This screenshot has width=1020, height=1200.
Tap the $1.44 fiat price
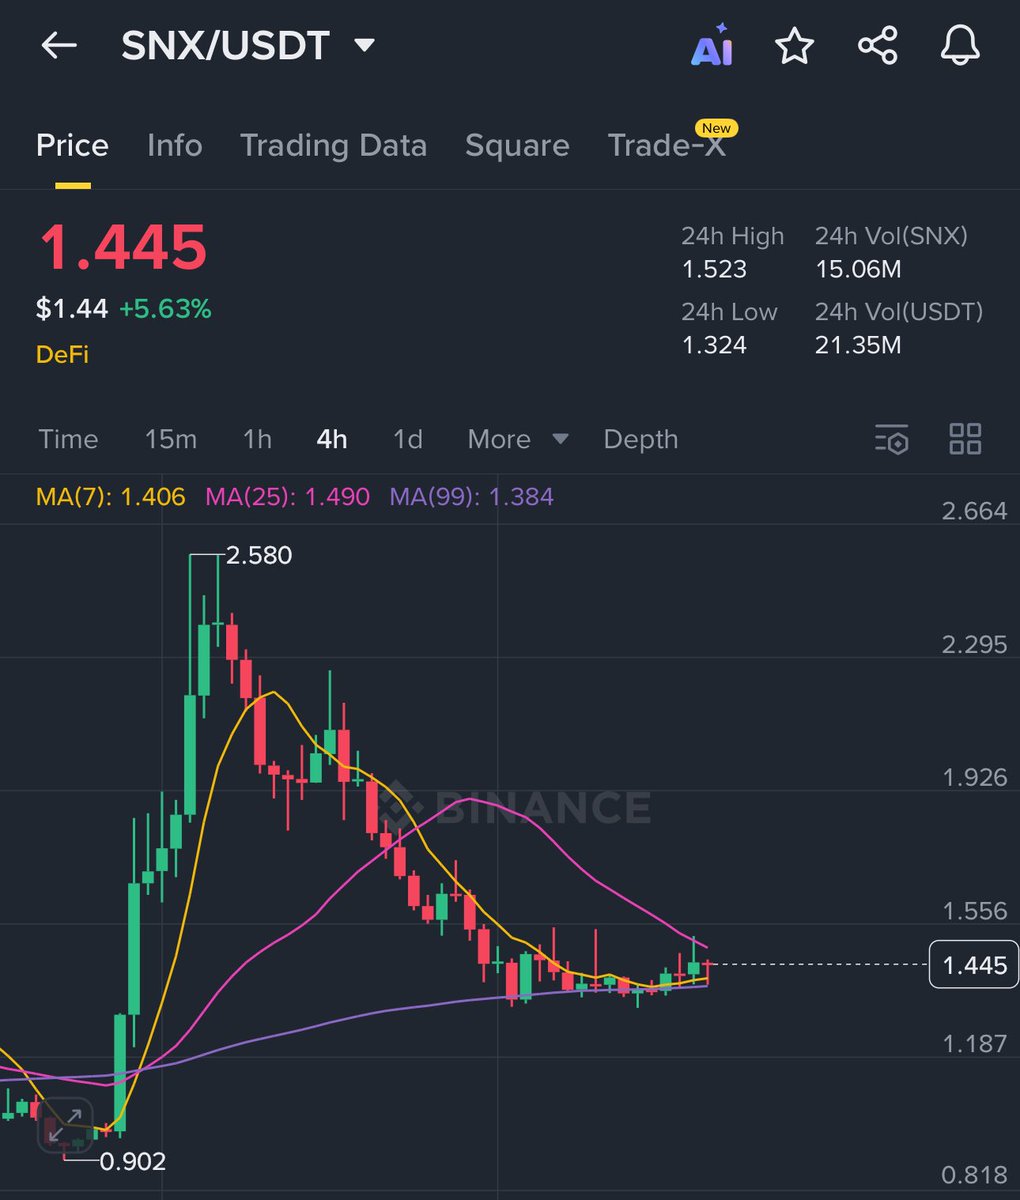[72, 309]
